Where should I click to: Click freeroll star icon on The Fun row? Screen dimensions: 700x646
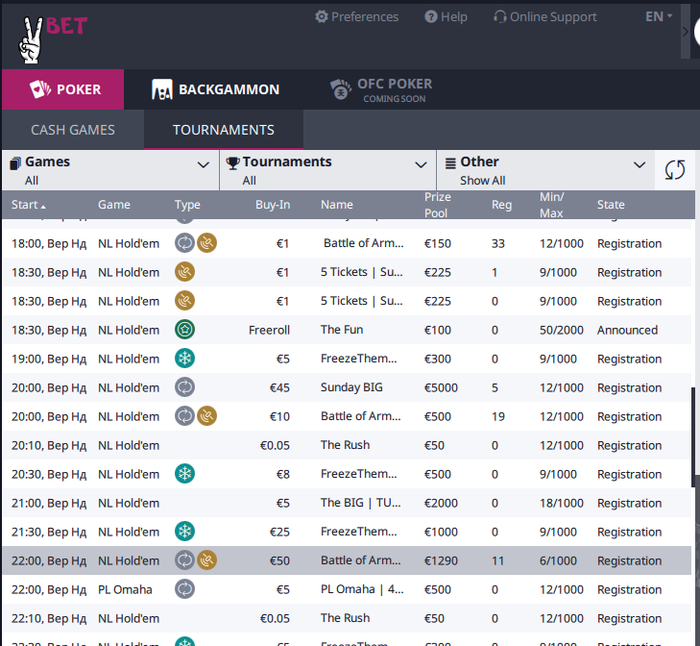184,329
